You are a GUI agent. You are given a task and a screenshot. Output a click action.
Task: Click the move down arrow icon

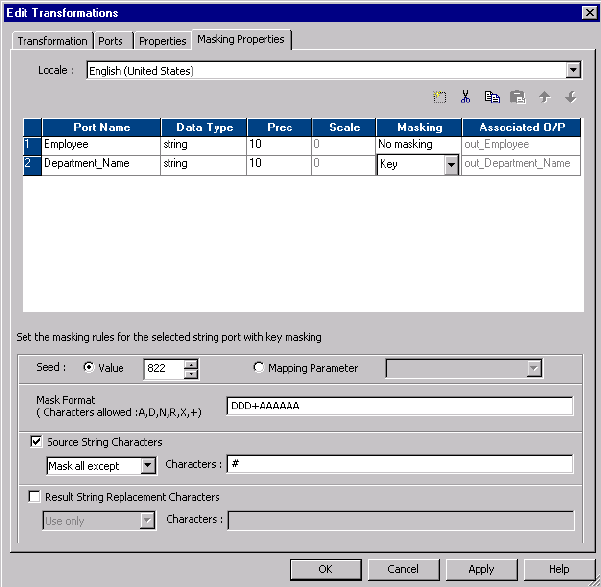click(x=571, y=97)
